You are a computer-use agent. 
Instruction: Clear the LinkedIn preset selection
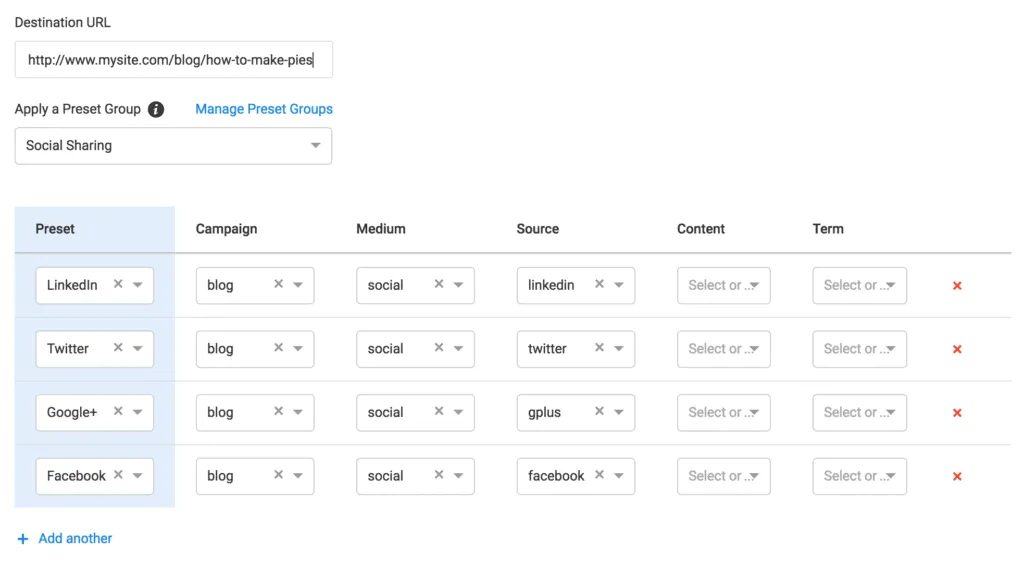(118, 285)
